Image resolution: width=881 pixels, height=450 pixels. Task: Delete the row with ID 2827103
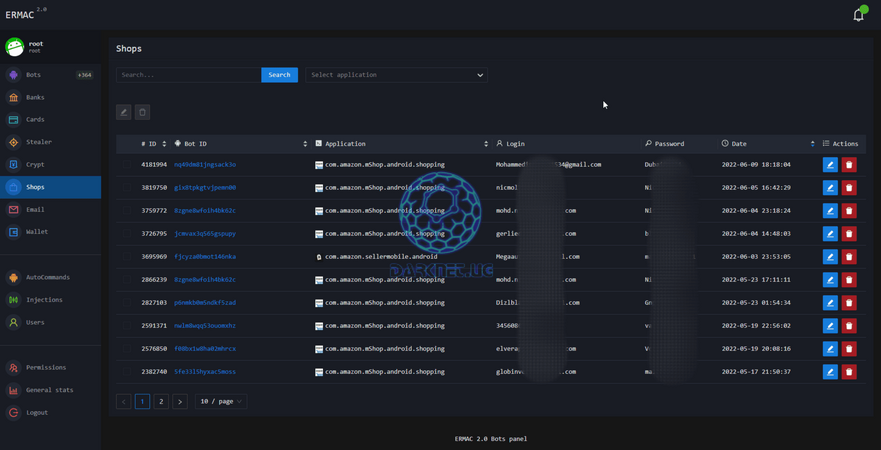849,303
